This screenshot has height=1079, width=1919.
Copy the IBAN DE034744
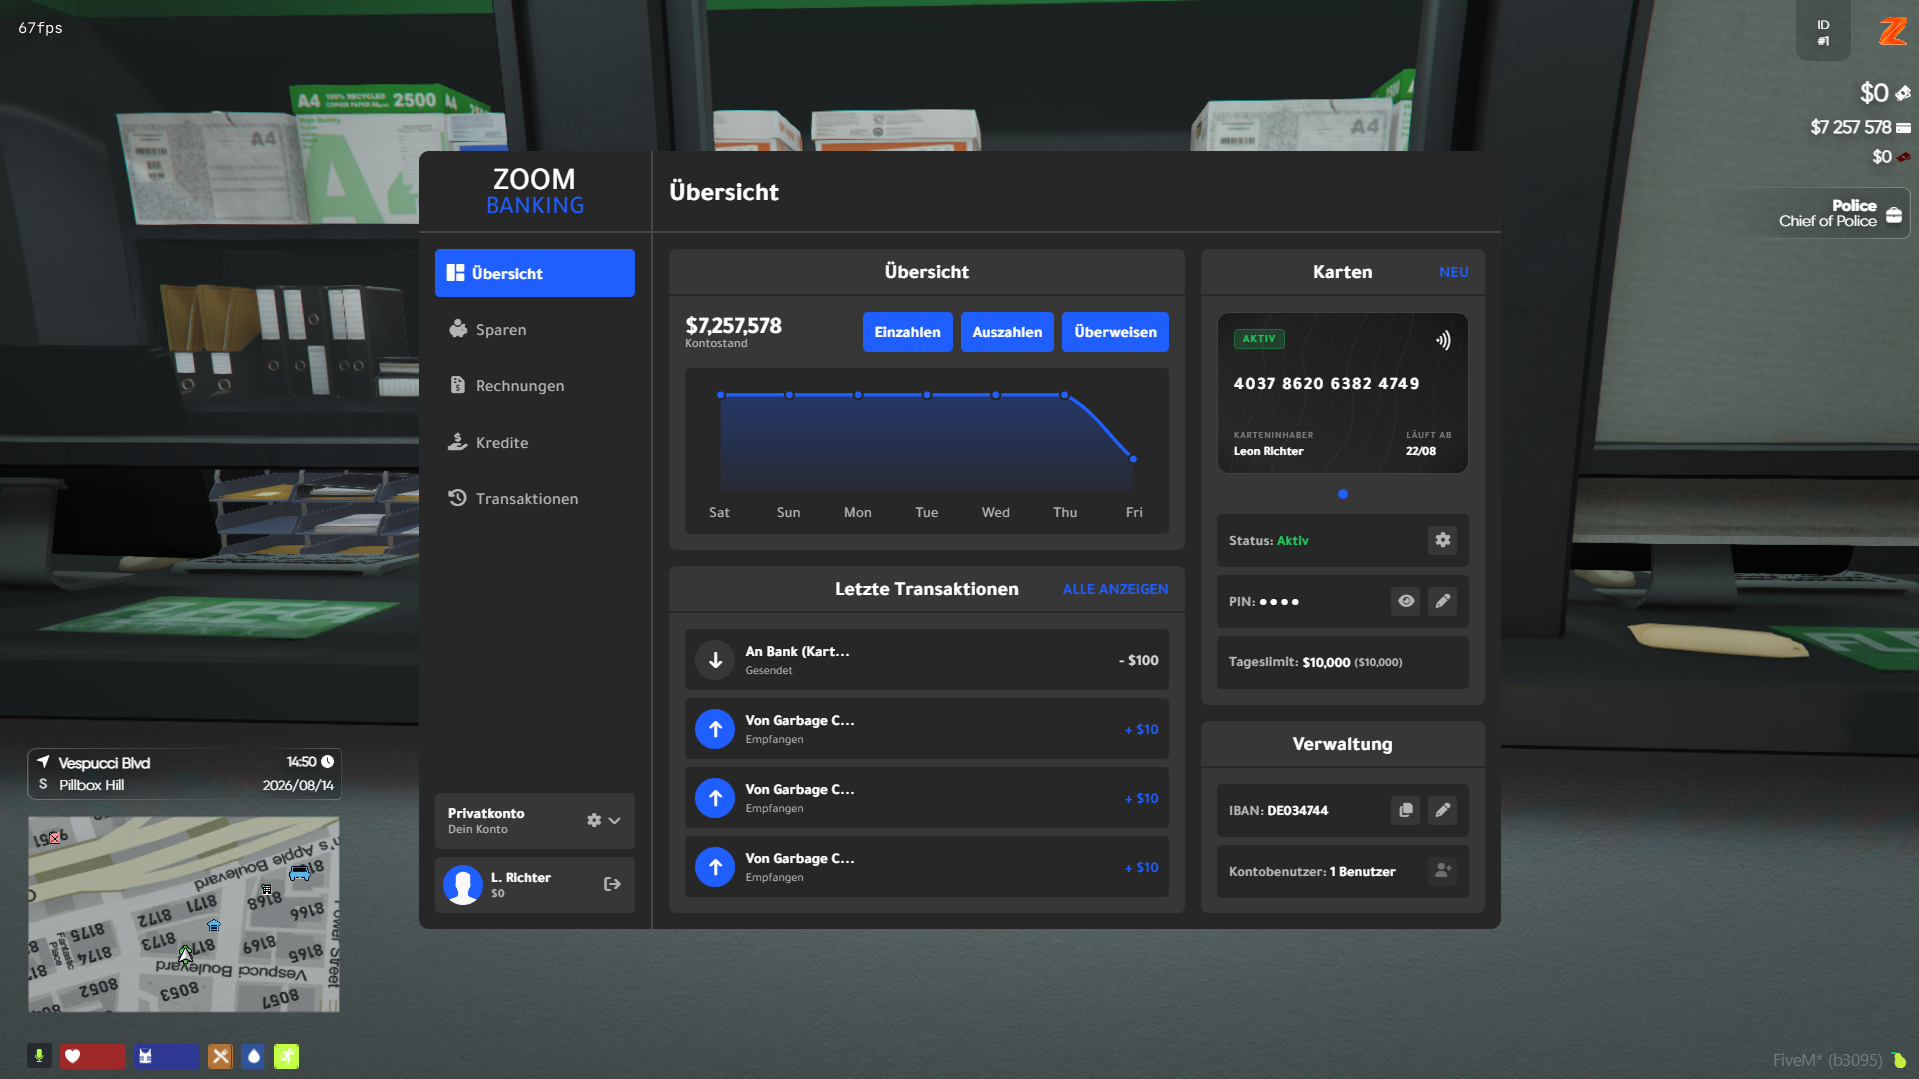[1405, 810]
